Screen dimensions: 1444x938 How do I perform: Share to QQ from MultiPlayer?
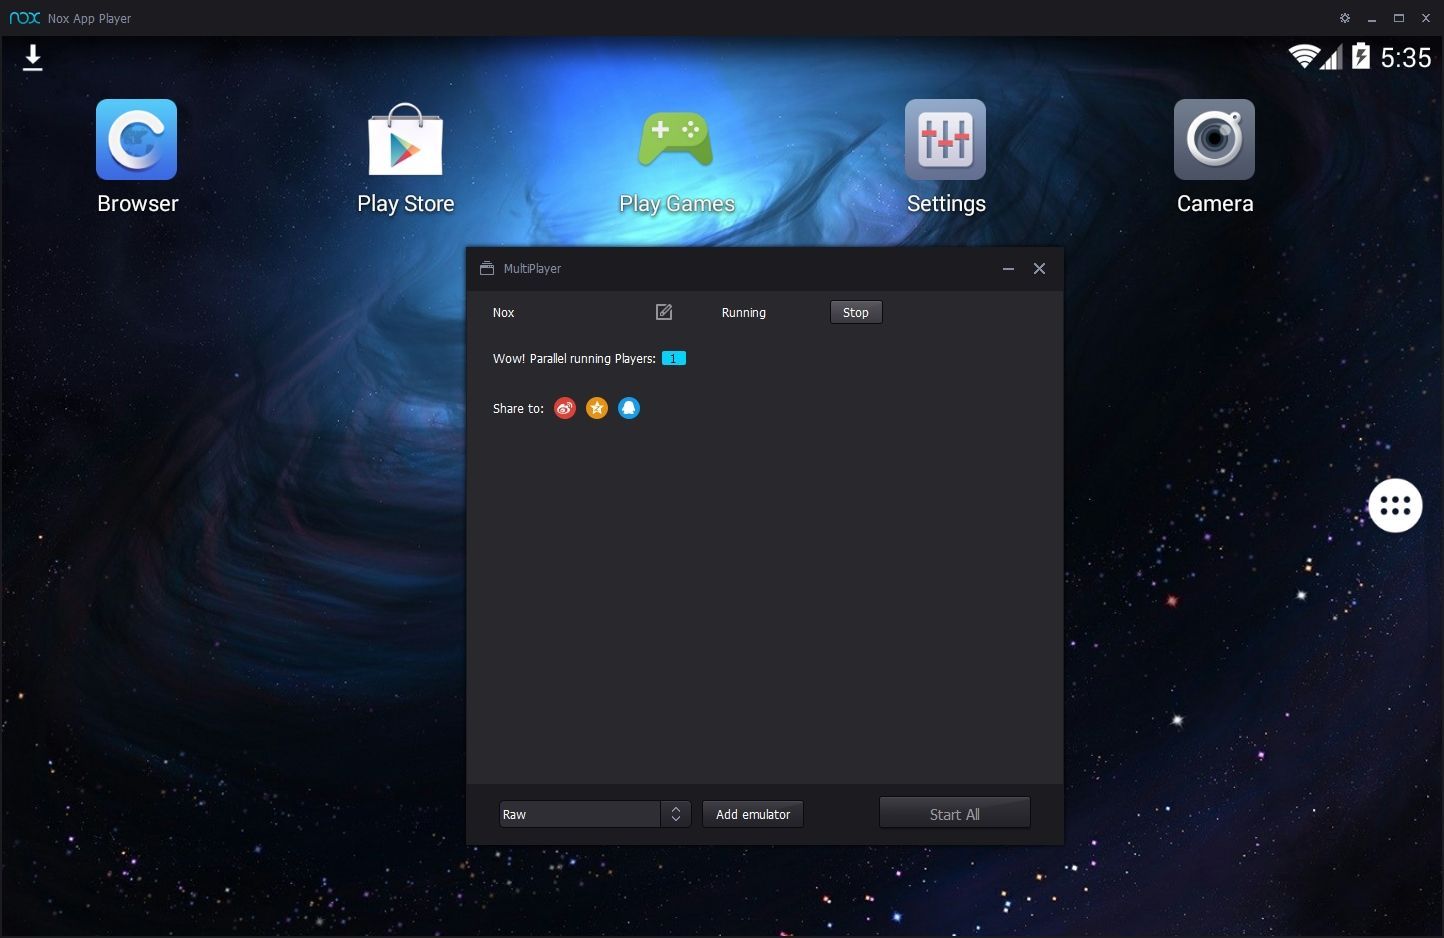click(x=628, y=408)
